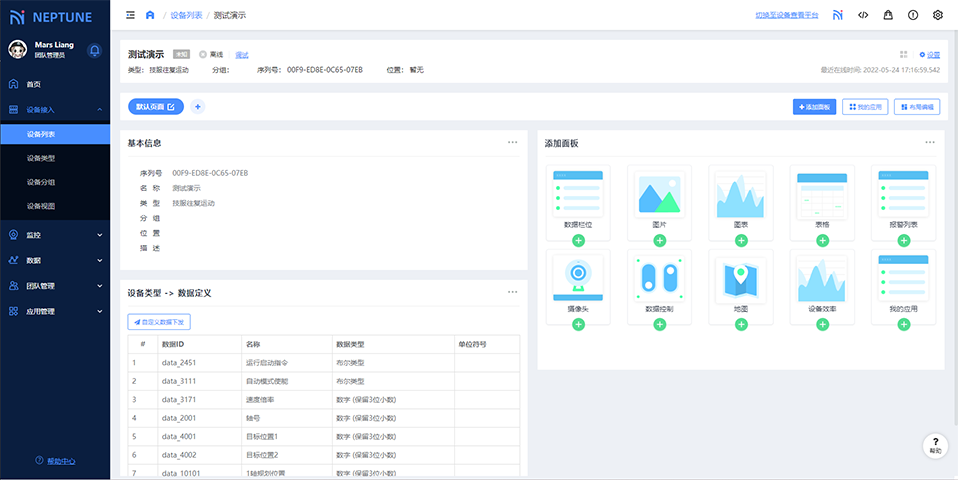
Task: Collapse the sidebar with the hamburger icon
Action: tap(131, 15)
